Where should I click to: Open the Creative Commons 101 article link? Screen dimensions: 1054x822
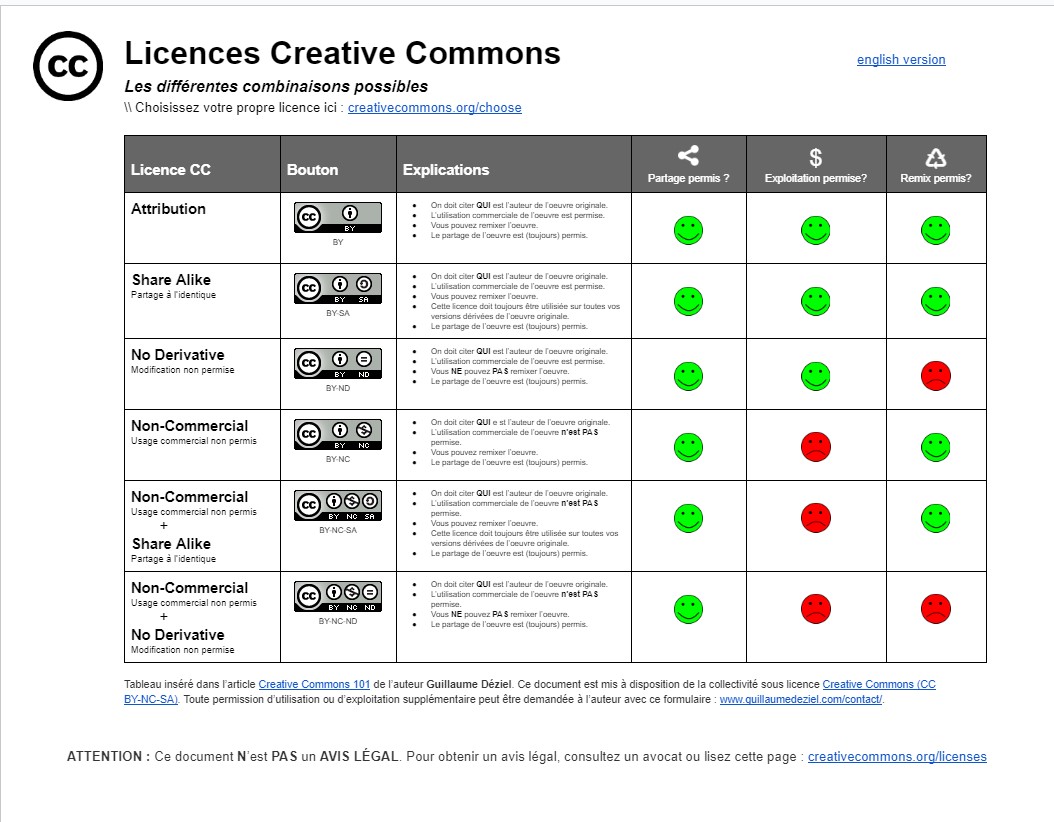314,684
